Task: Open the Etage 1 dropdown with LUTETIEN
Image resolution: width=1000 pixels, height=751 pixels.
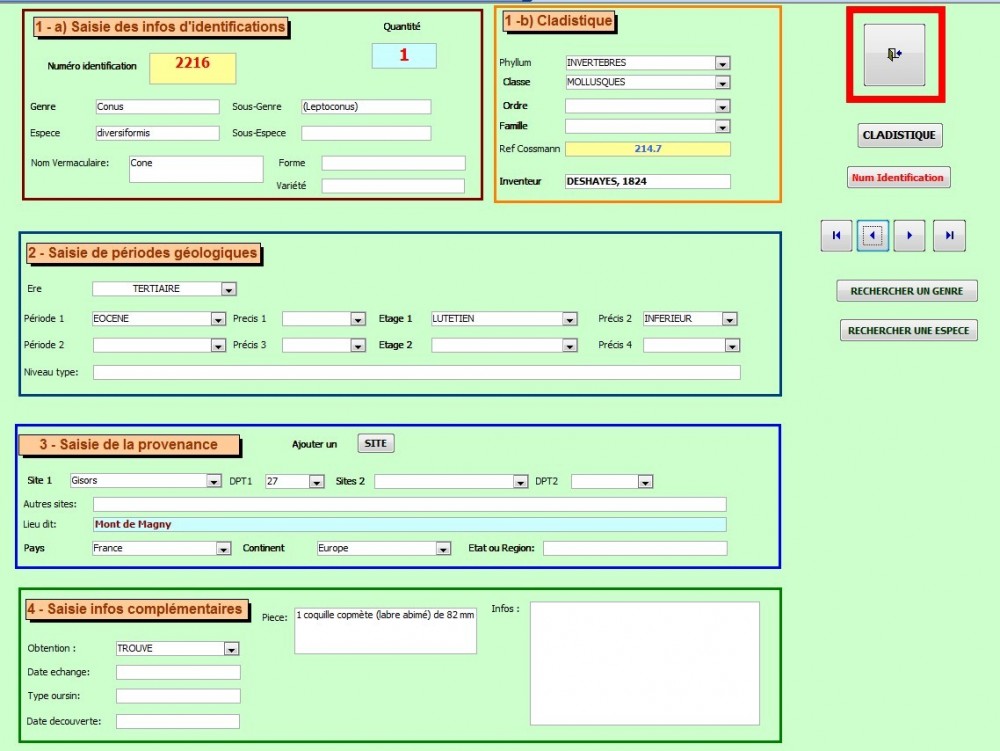Action: (x=569, y=319)
